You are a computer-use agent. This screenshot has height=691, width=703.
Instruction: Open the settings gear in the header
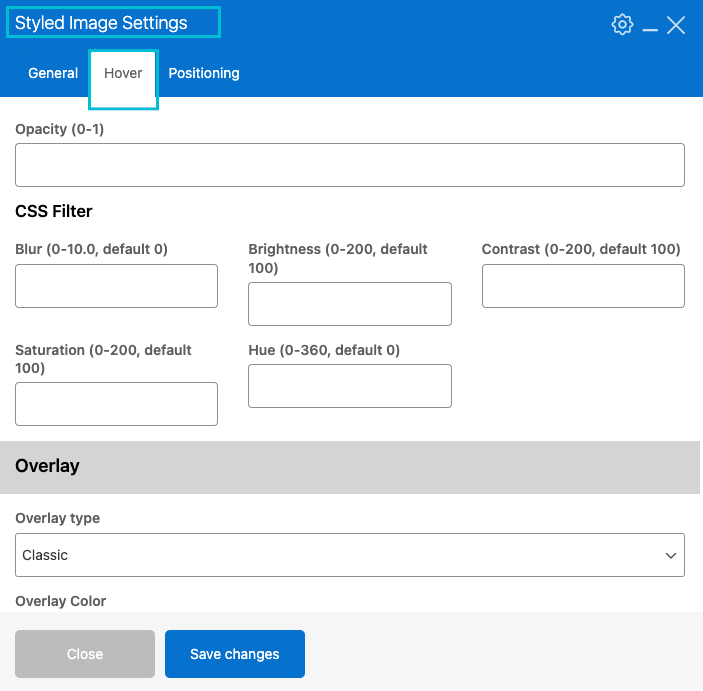click(x=622, y=25)
